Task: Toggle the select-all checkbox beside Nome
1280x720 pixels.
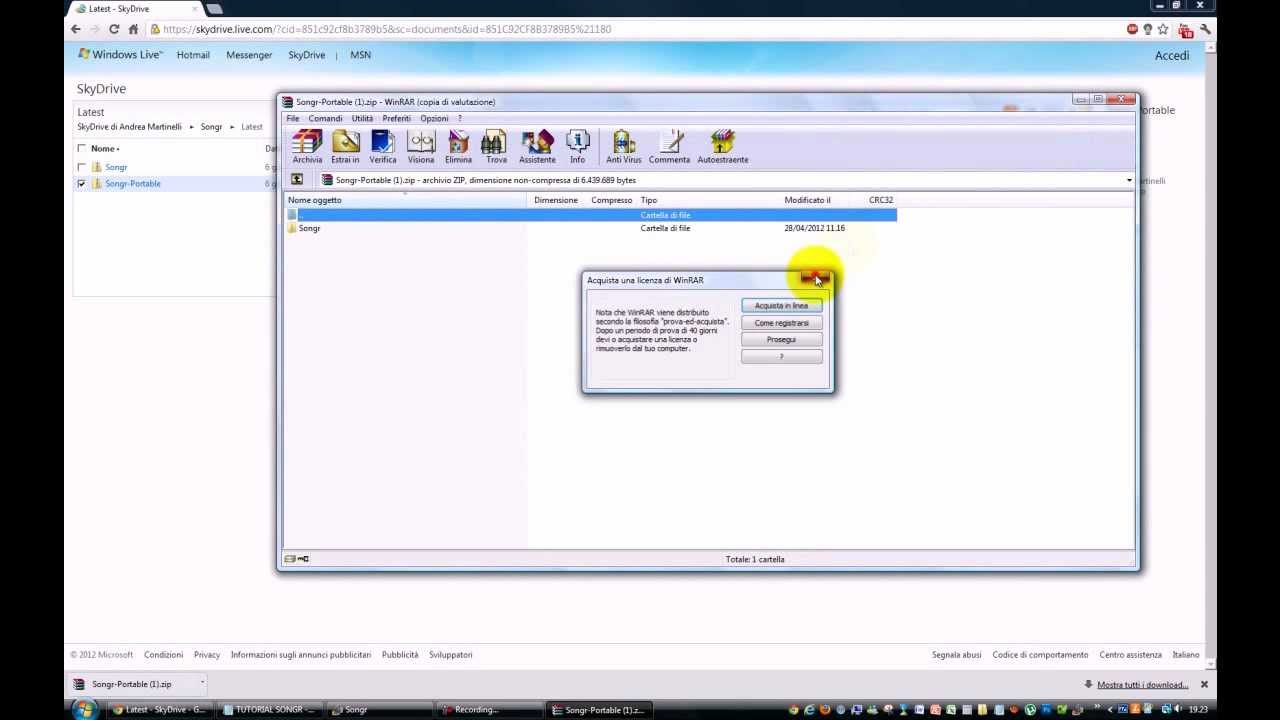Action: 82,149
